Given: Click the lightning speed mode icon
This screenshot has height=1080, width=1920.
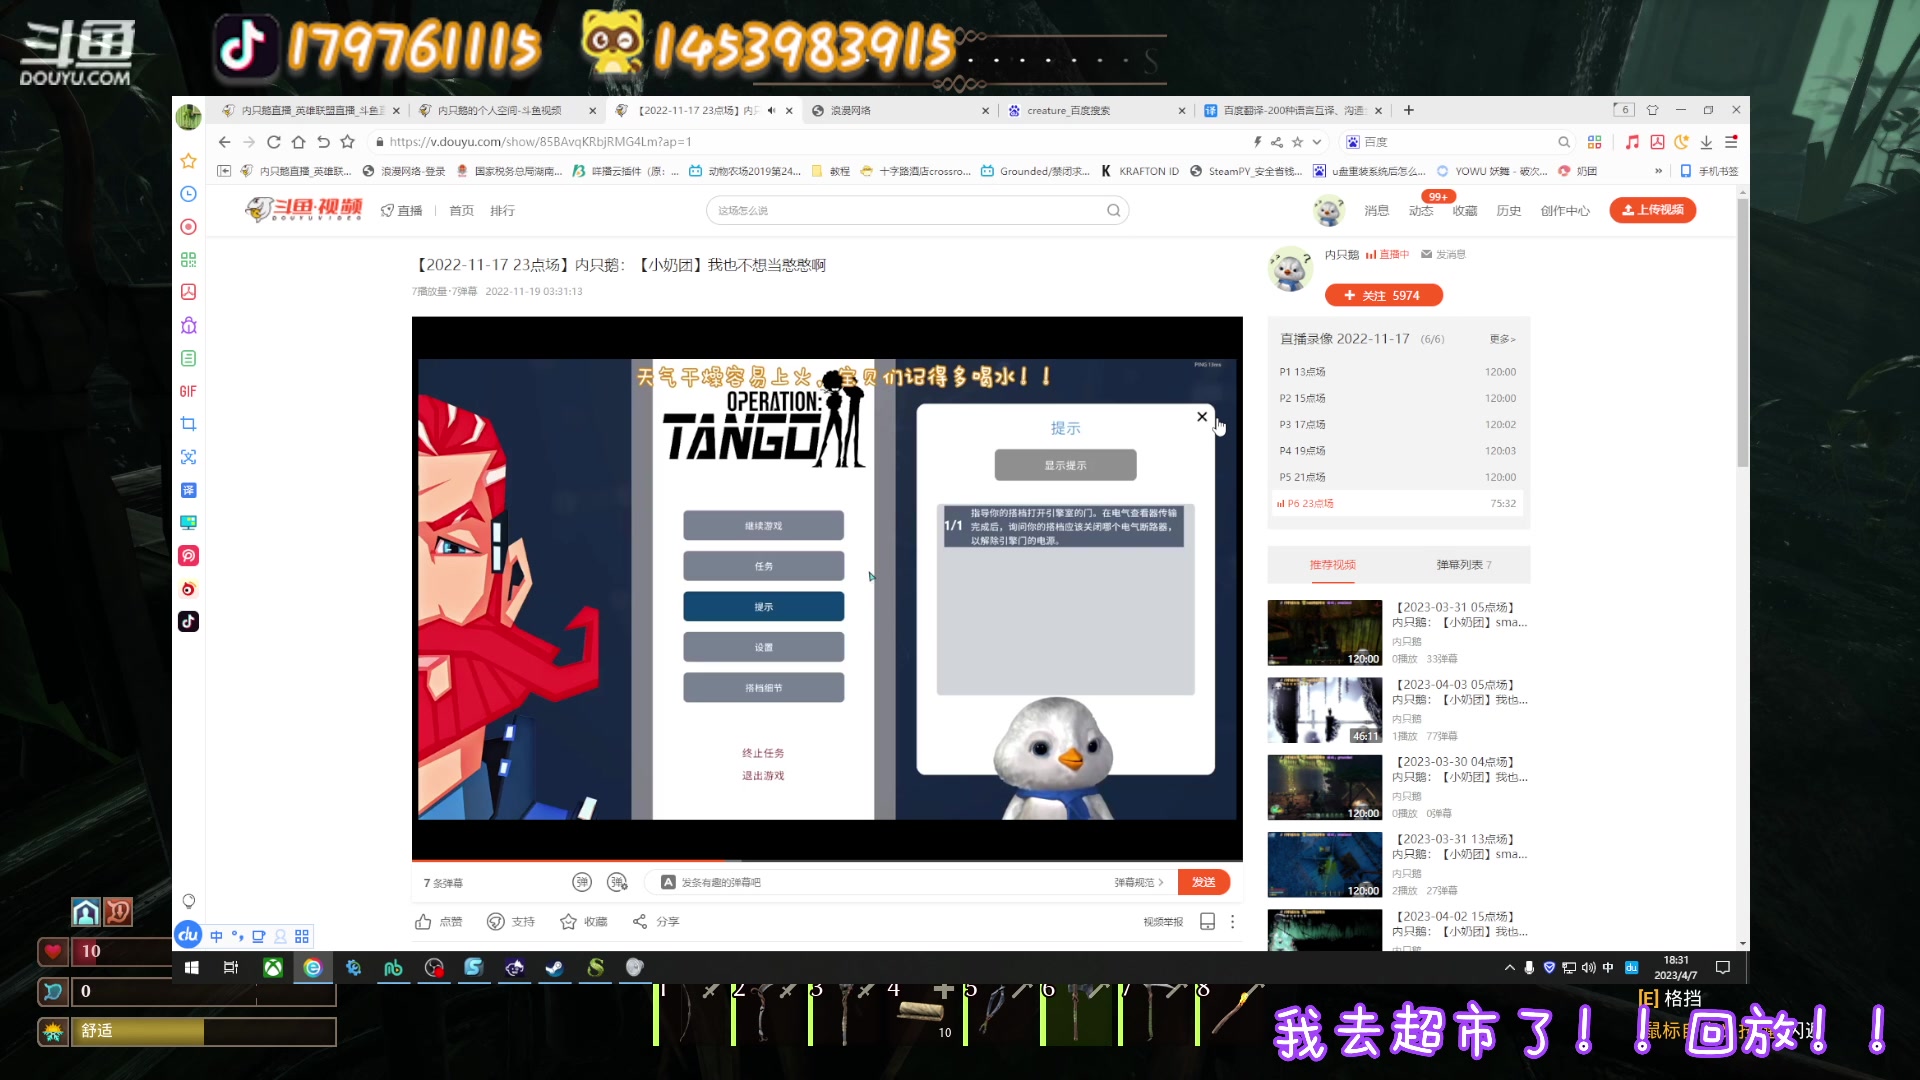Looking at the screenshot, I should [1258, 142].
